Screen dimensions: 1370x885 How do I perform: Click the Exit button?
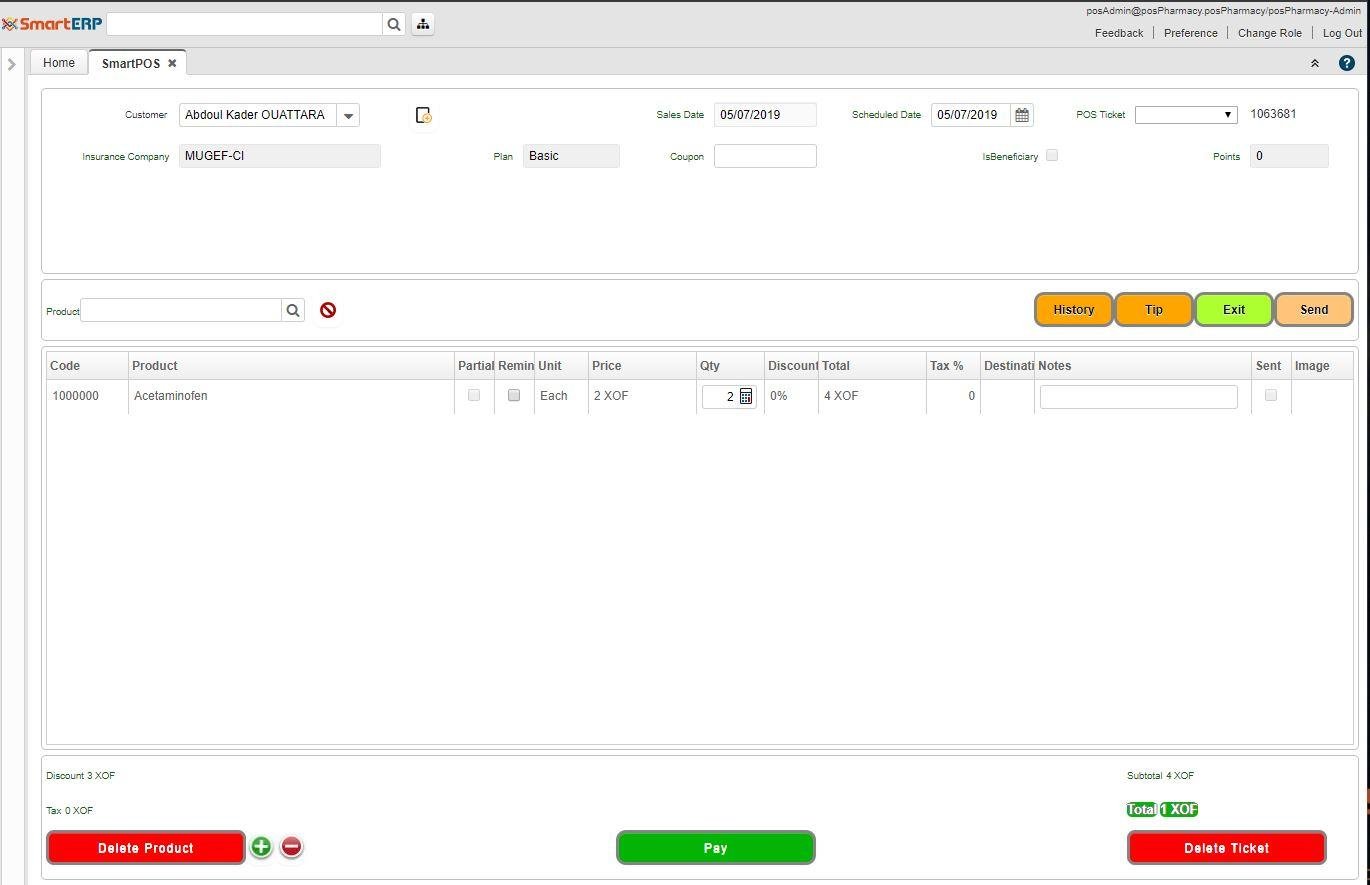click(1234, 310)
